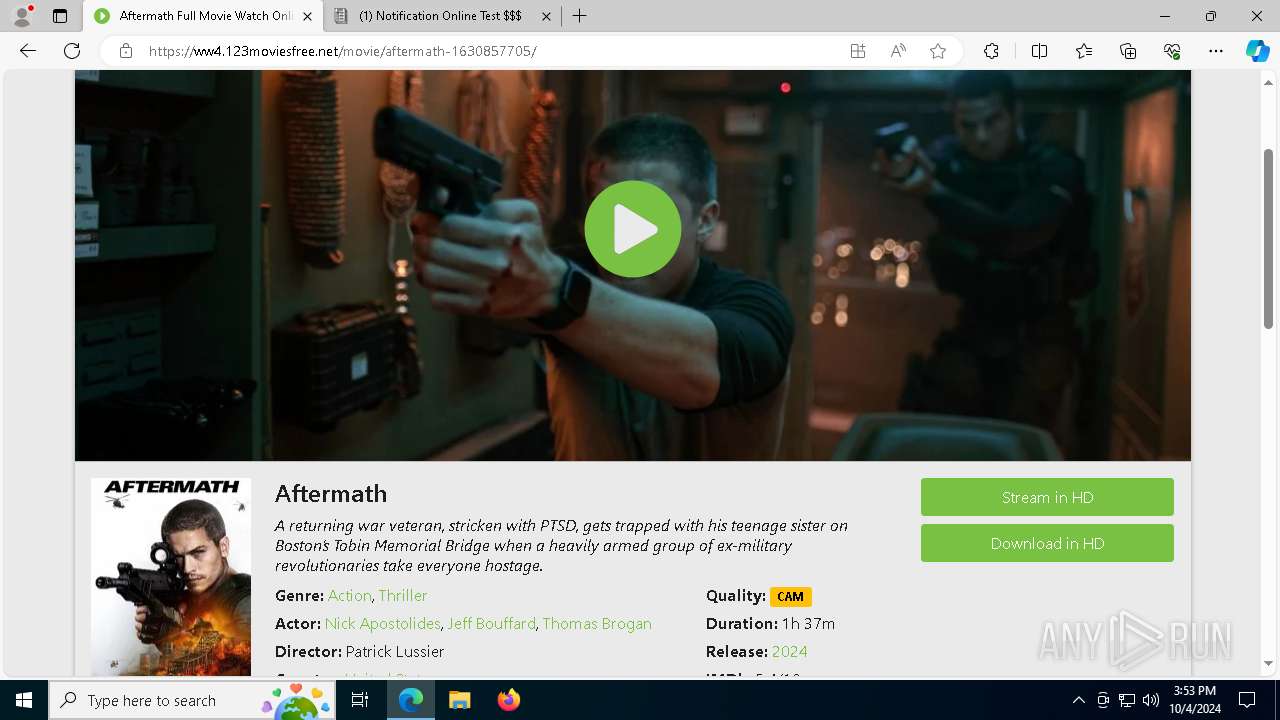Click the 1h 37m duration text
The image size is (1280, 720).
coord(808,623)
